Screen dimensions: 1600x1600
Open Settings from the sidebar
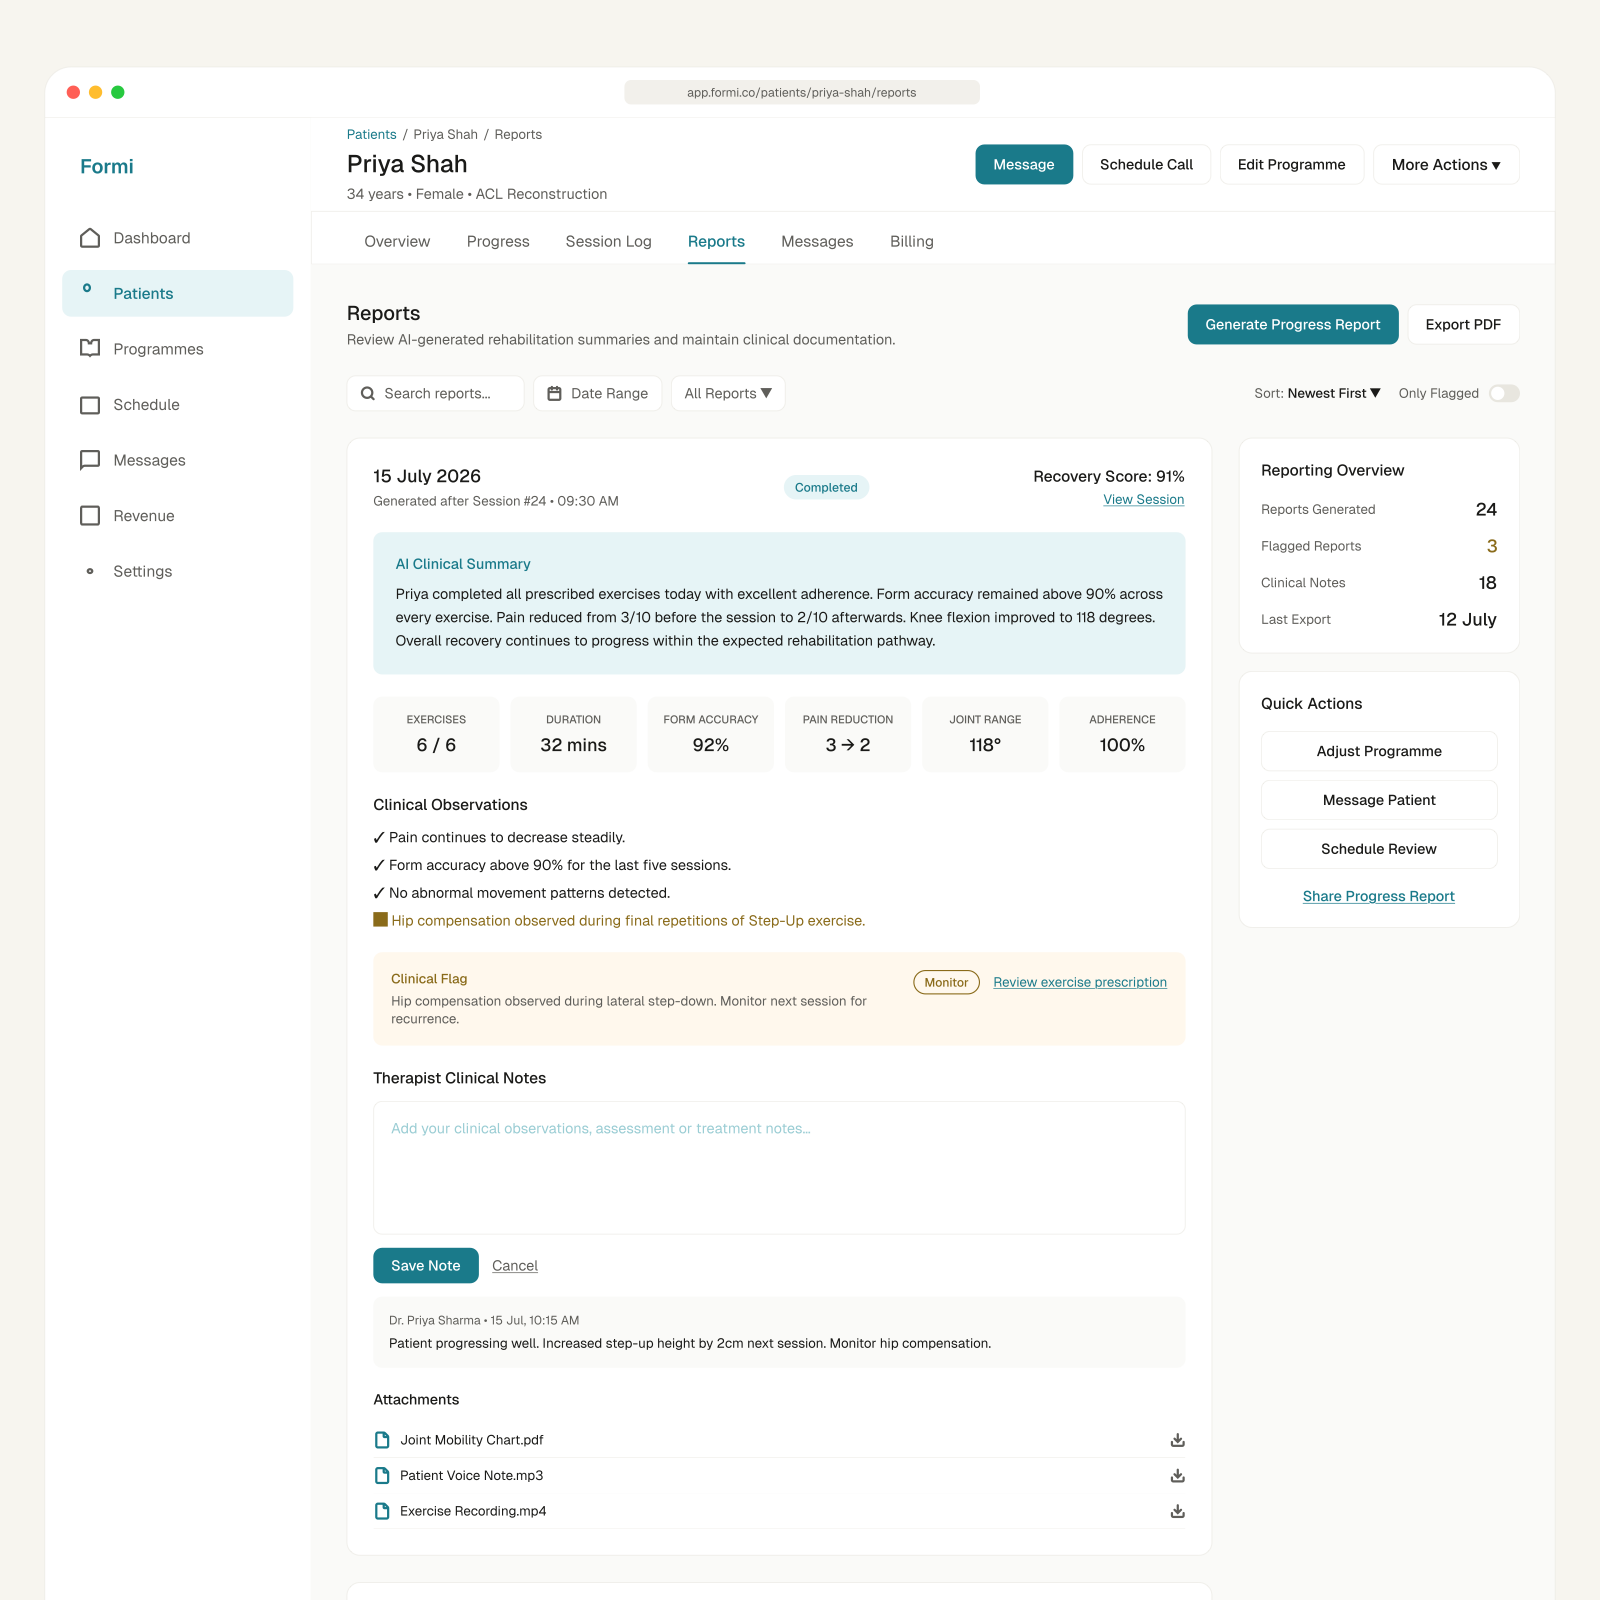coord(178,571)
